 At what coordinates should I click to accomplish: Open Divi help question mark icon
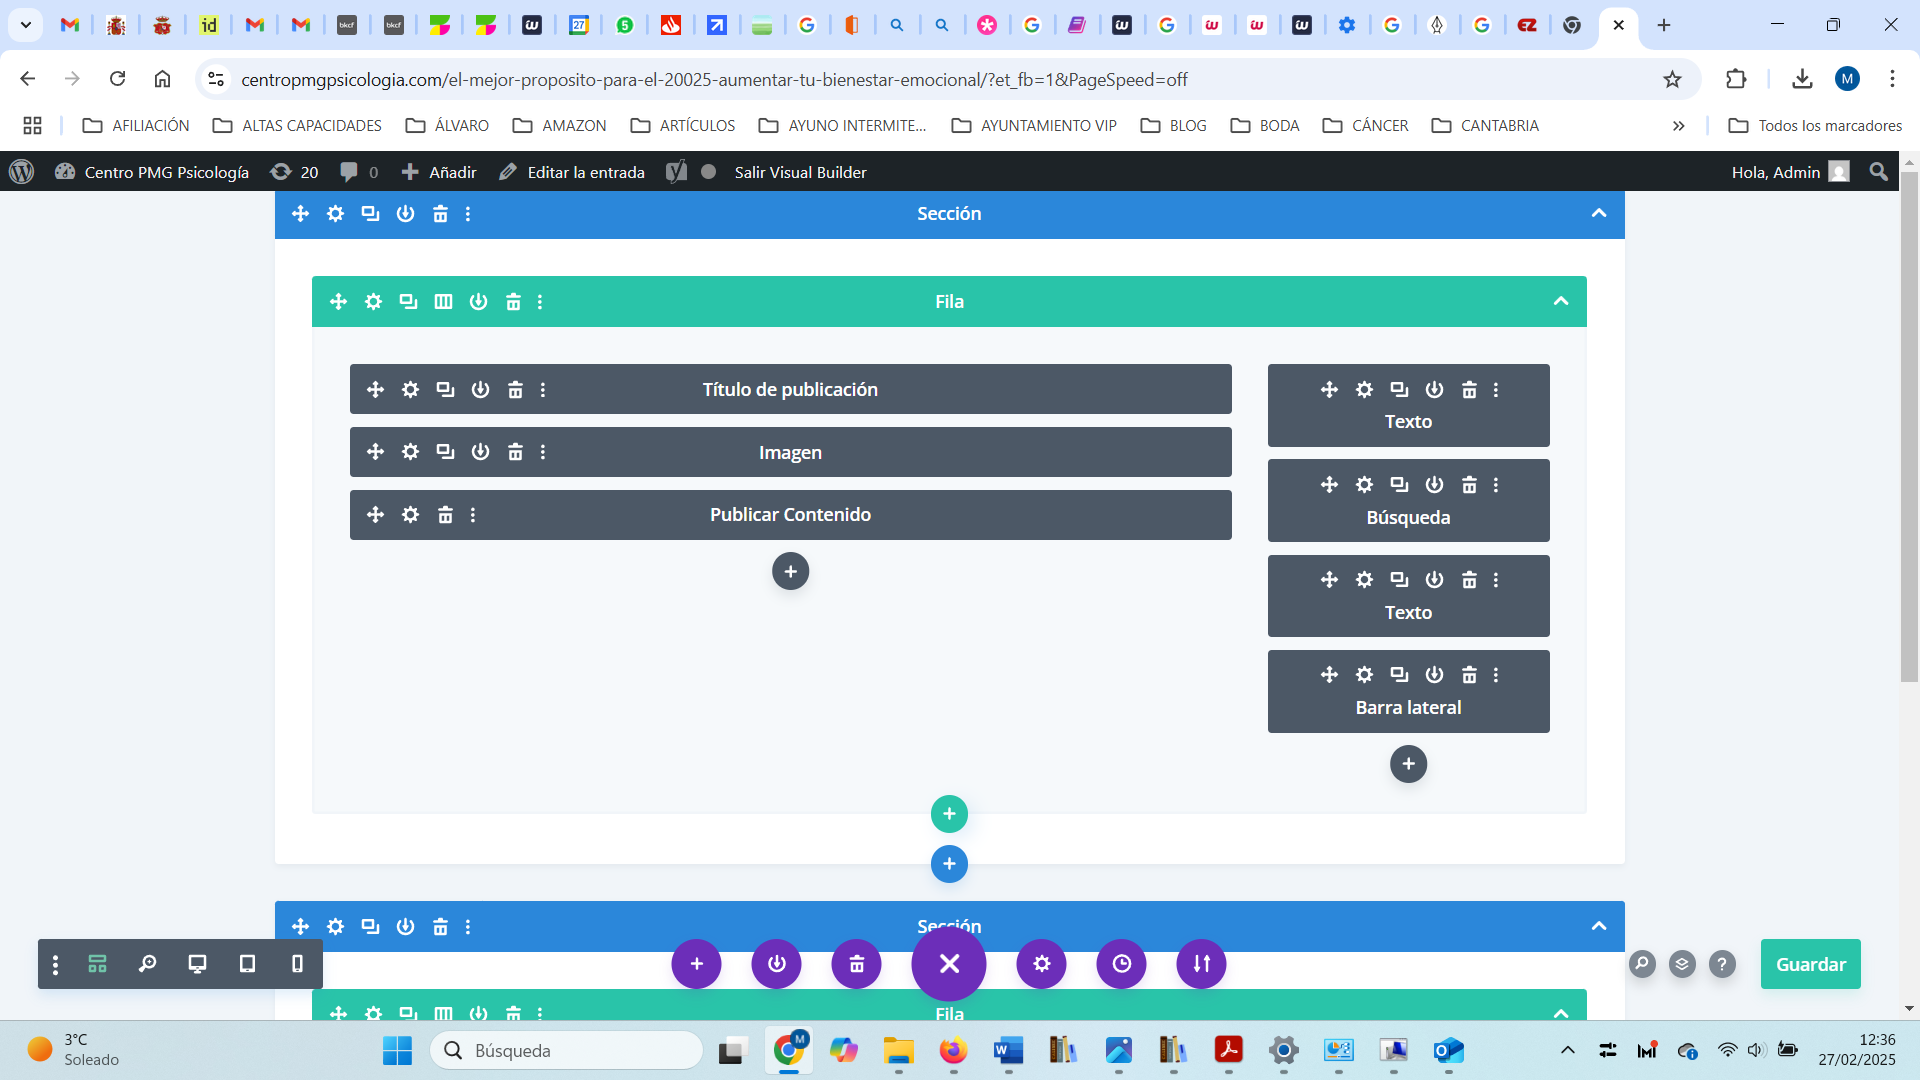tap(1721, 964)
